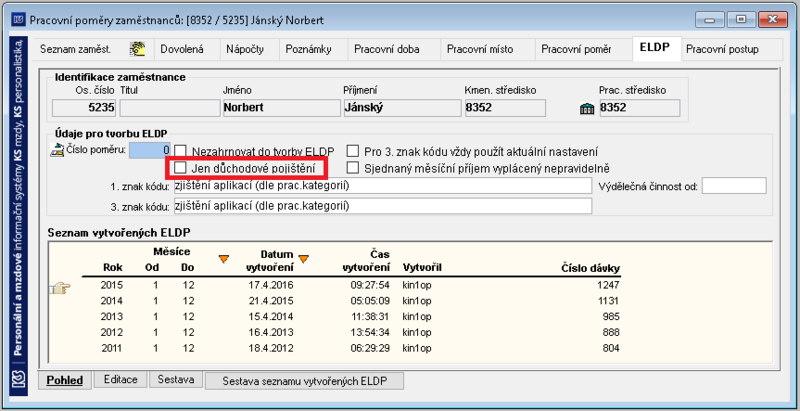The image size is (800, 411).
Task: Click the KS application icon in title bar
Action: click(18, 20)
